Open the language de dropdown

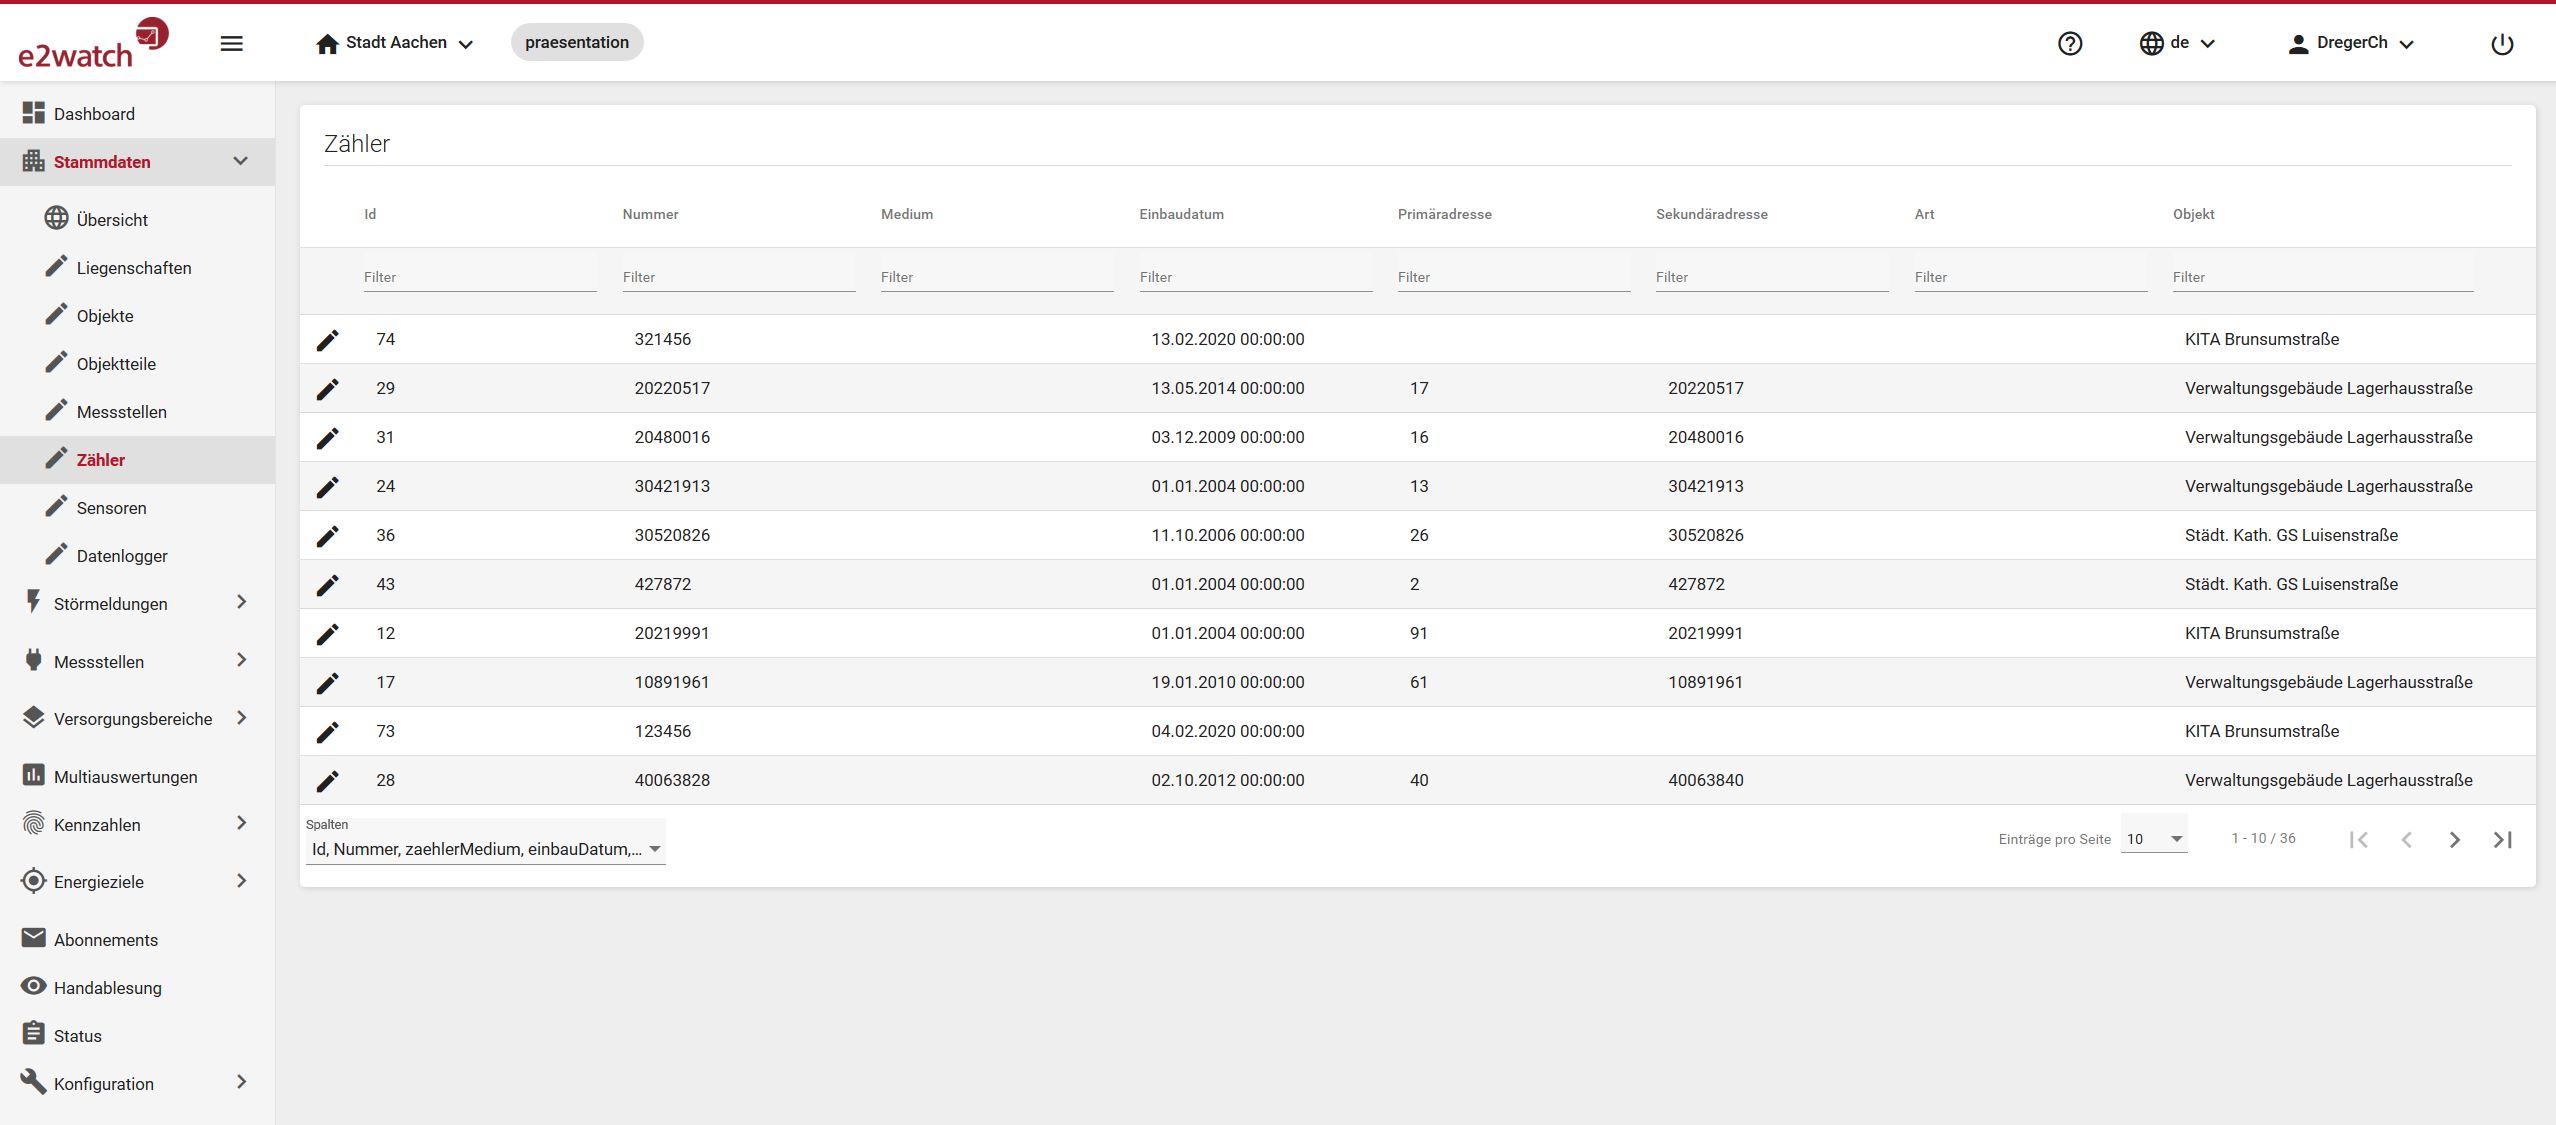pyautogui.click(x=2178, y=43)
